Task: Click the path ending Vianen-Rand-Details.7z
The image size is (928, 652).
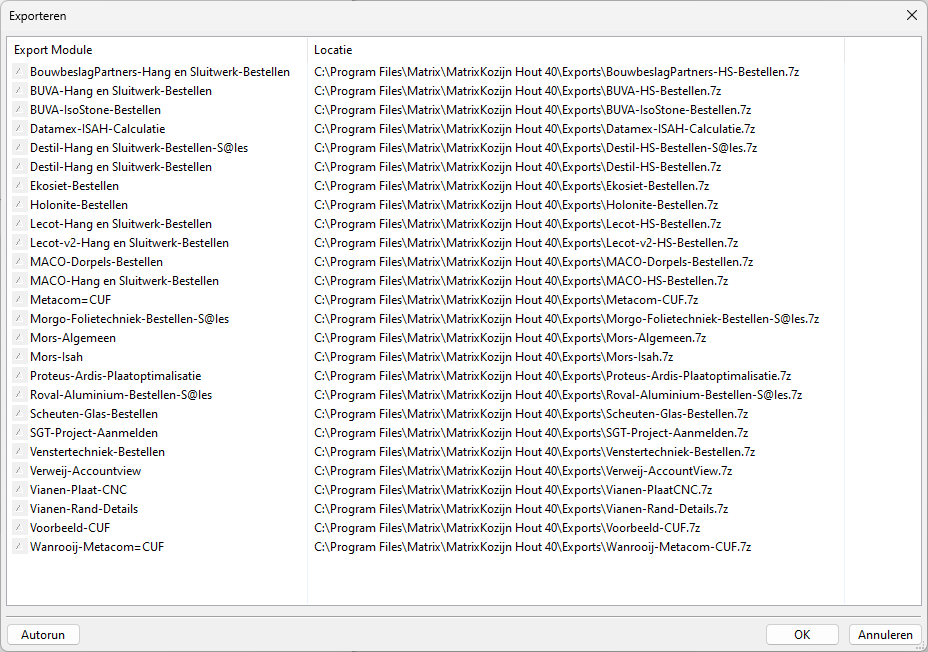Action: (x=521, y=509)
